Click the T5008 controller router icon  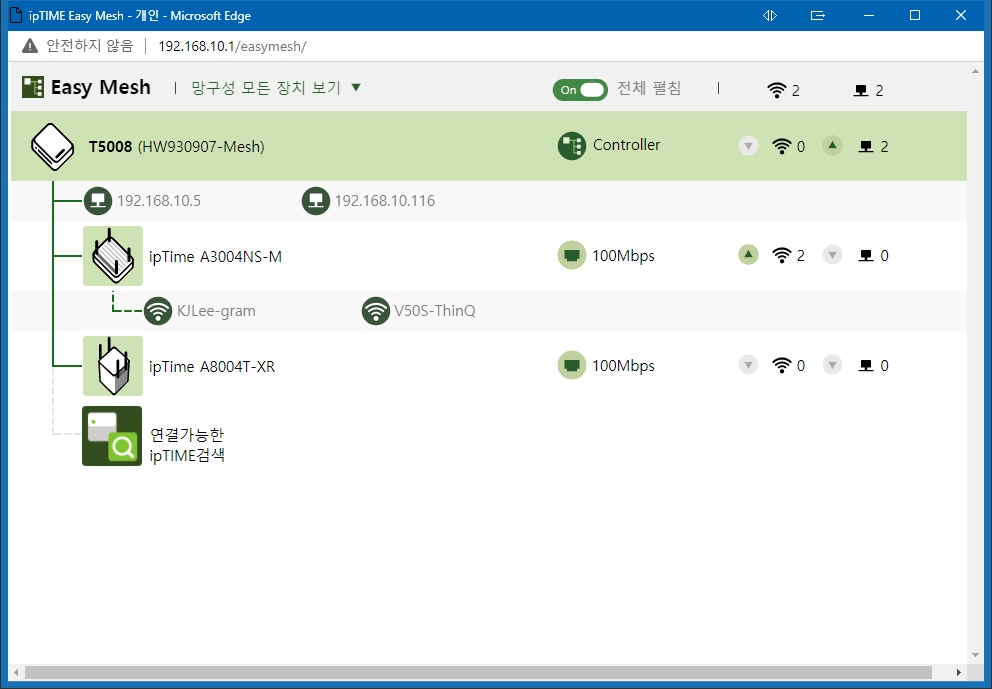coord(53,146)
